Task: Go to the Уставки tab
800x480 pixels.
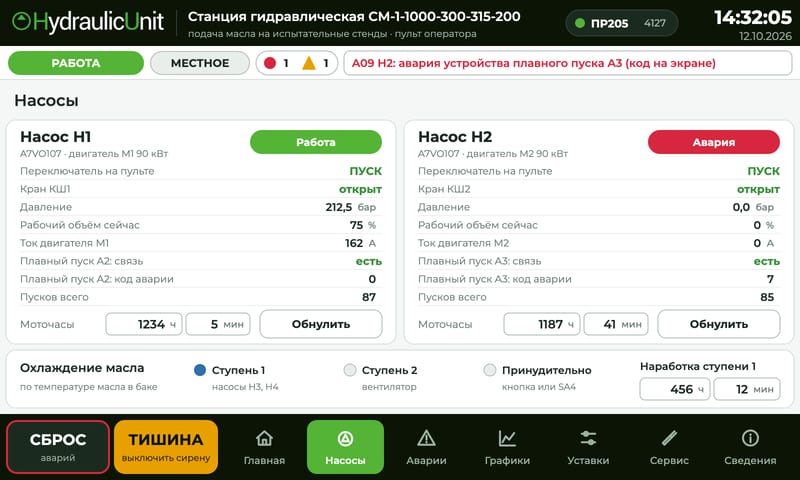Action: (588, 447)
